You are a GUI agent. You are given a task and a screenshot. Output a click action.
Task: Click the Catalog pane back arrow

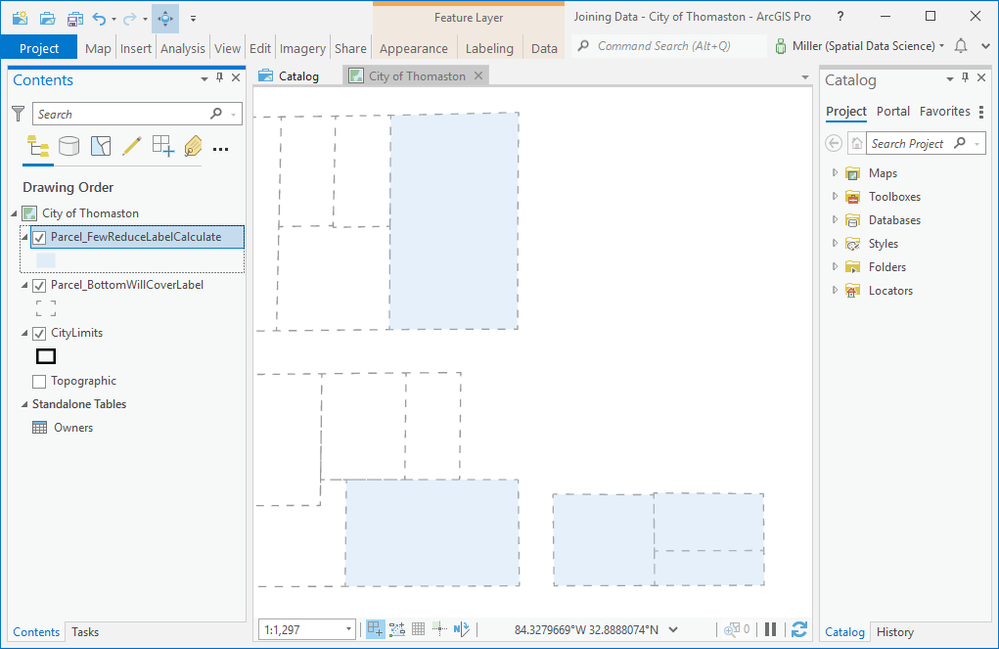point(833,143)
